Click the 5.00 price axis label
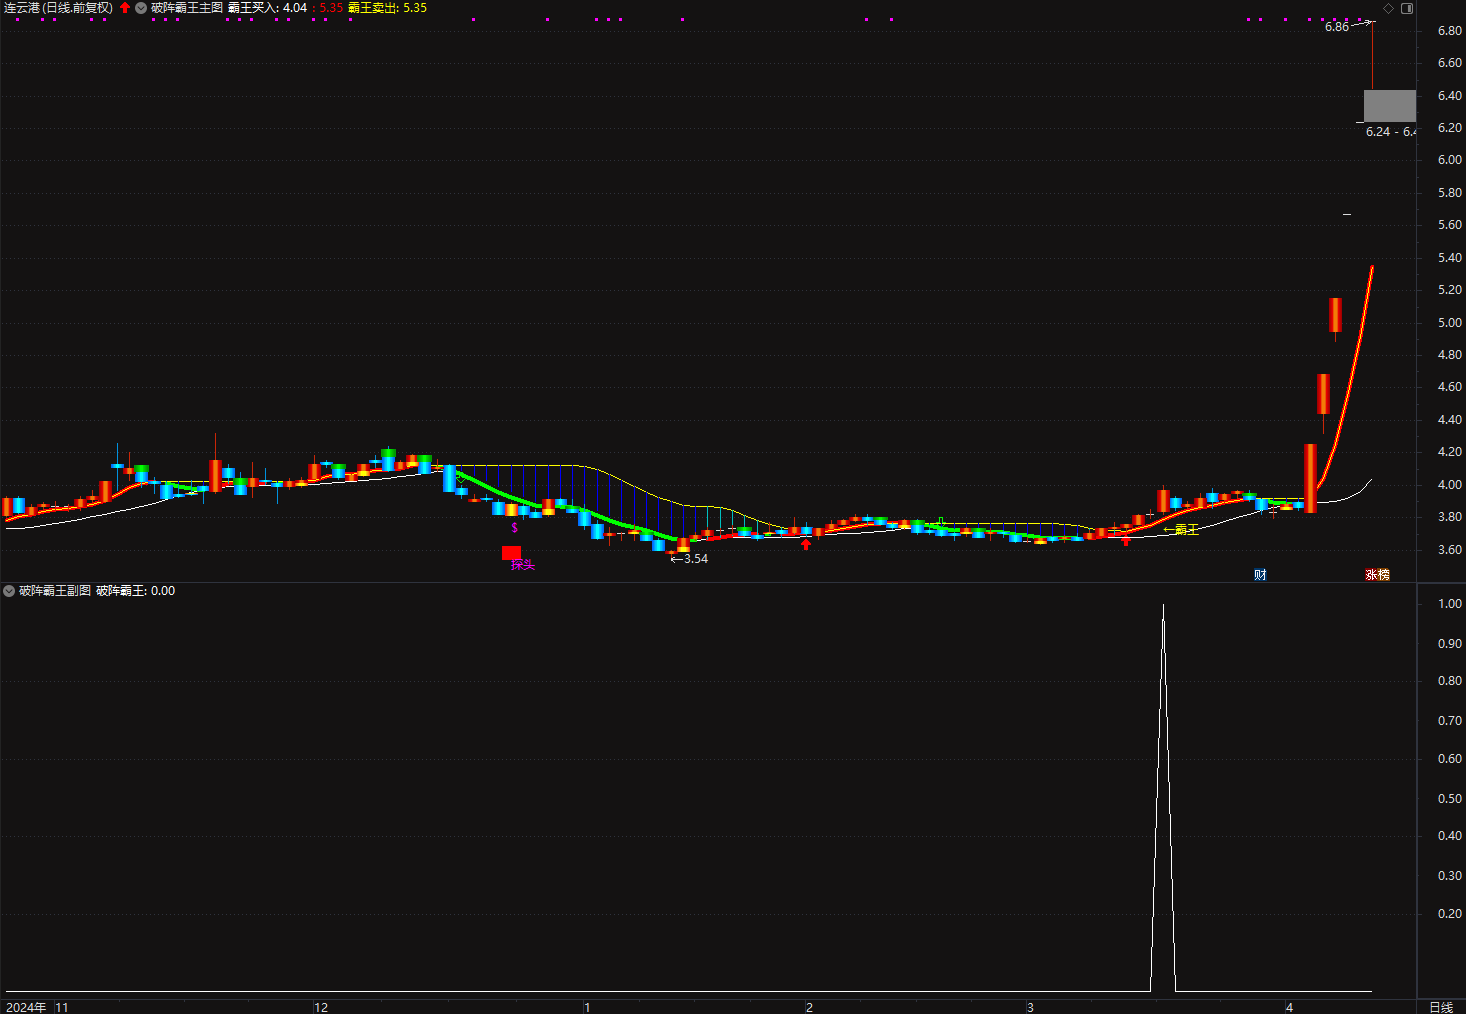The width and height of the screenshot is (1466, 1014). coord(1450,323)
